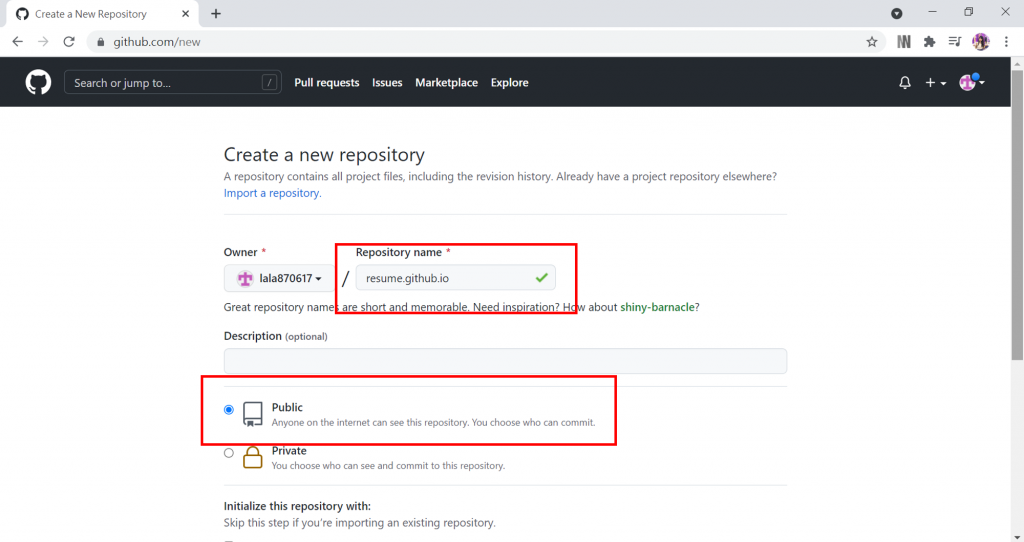Go back with browser back arrow
This screenshot has width=1024, height=542.
tap(18, 42)
